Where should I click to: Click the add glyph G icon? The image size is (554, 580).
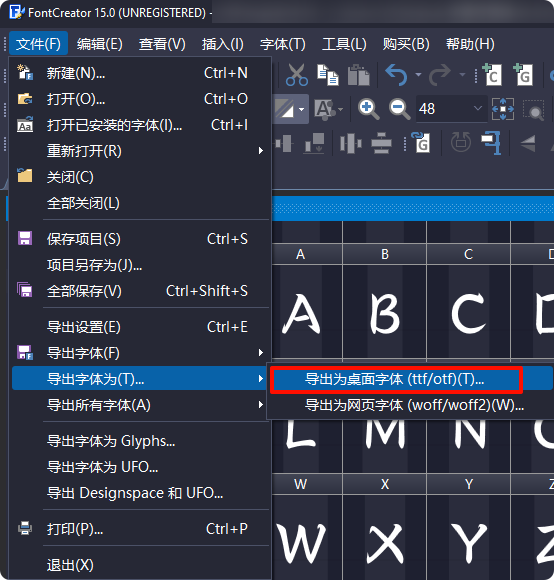(x=523, y=75)
